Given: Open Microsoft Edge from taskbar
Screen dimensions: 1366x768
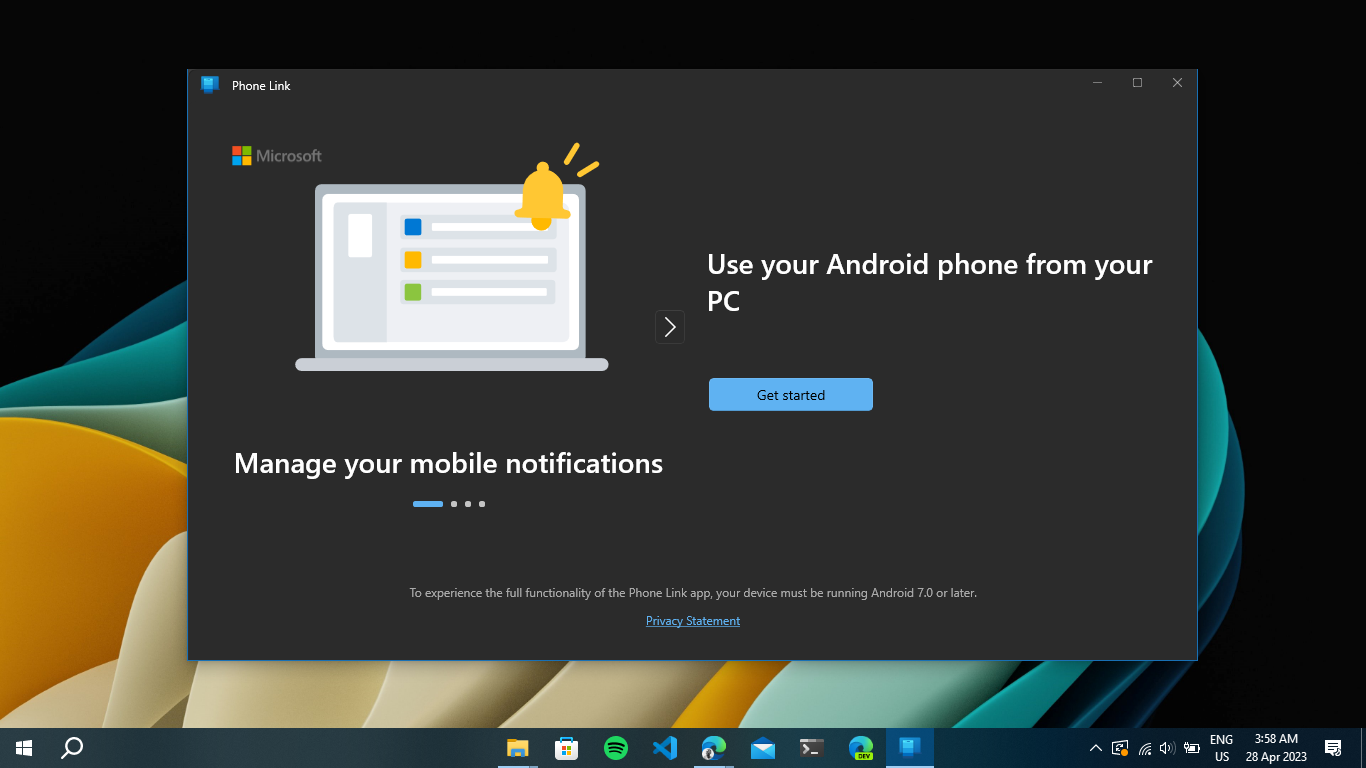Looking at the screenshot, I should [x=713, y=748].
